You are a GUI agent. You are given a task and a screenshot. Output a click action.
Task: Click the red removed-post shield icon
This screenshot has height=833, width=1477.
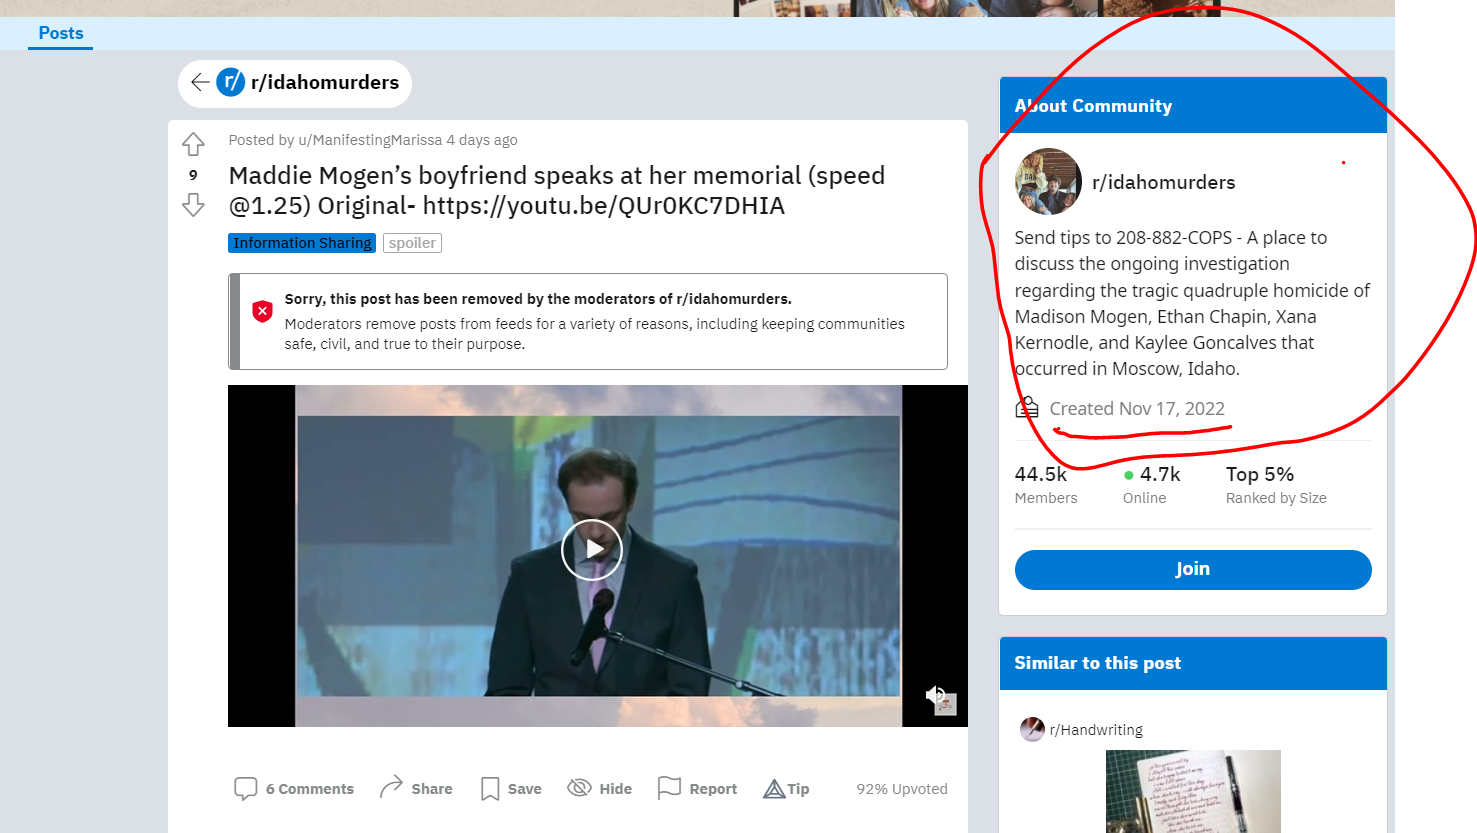click(262, 311)
